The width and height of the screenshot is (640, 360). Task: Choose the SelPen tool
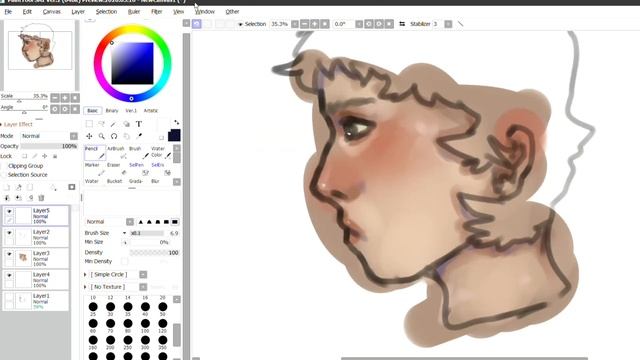pos(138,169)
